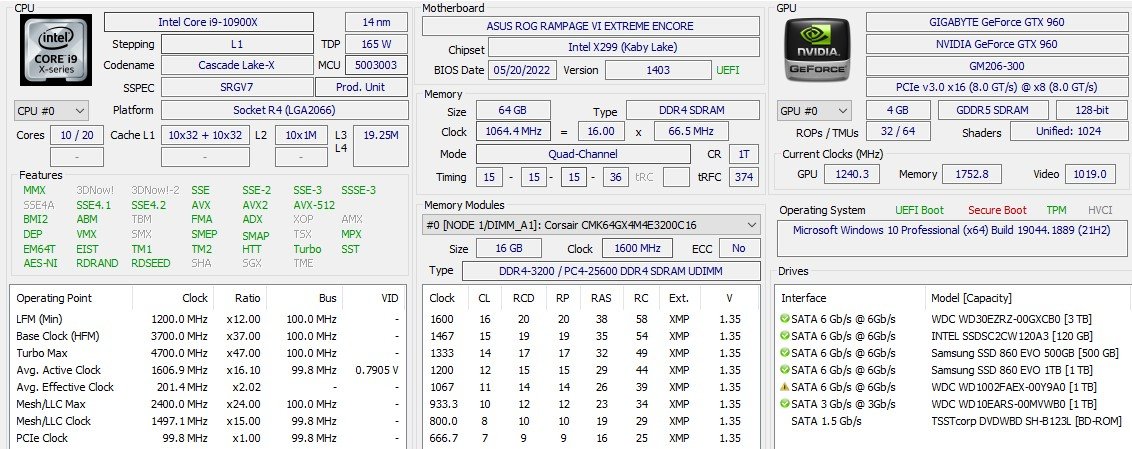Click the Chipset field Intel X299 (Kaby Lake)

coord(624,48)
